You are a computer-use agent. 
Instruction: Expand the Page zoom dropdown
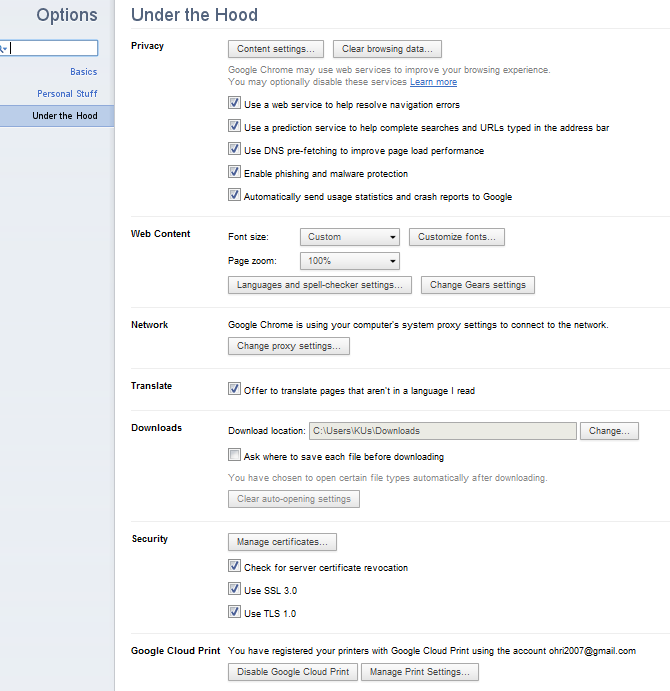point(350,261)
